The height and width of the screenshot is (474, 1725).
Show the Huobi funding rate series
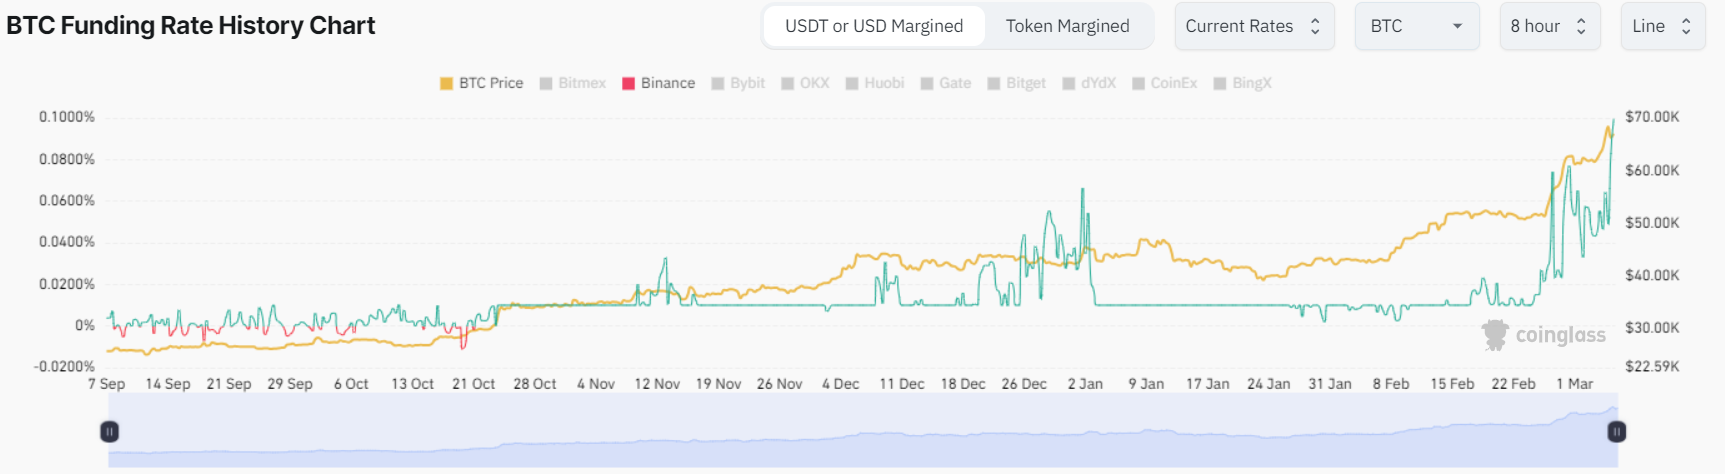875,83
